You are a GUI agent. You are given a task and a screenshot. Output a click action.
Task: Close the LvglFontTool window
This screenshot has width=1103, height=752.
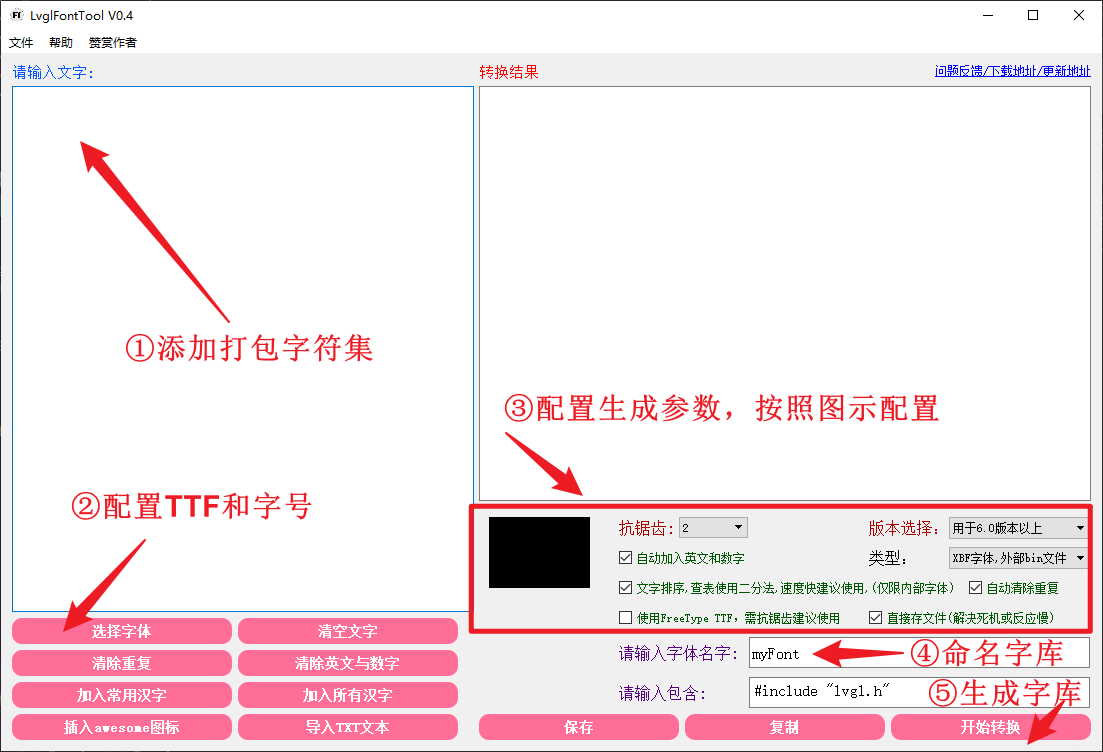pyautogui.click(x=1078, y=15)
